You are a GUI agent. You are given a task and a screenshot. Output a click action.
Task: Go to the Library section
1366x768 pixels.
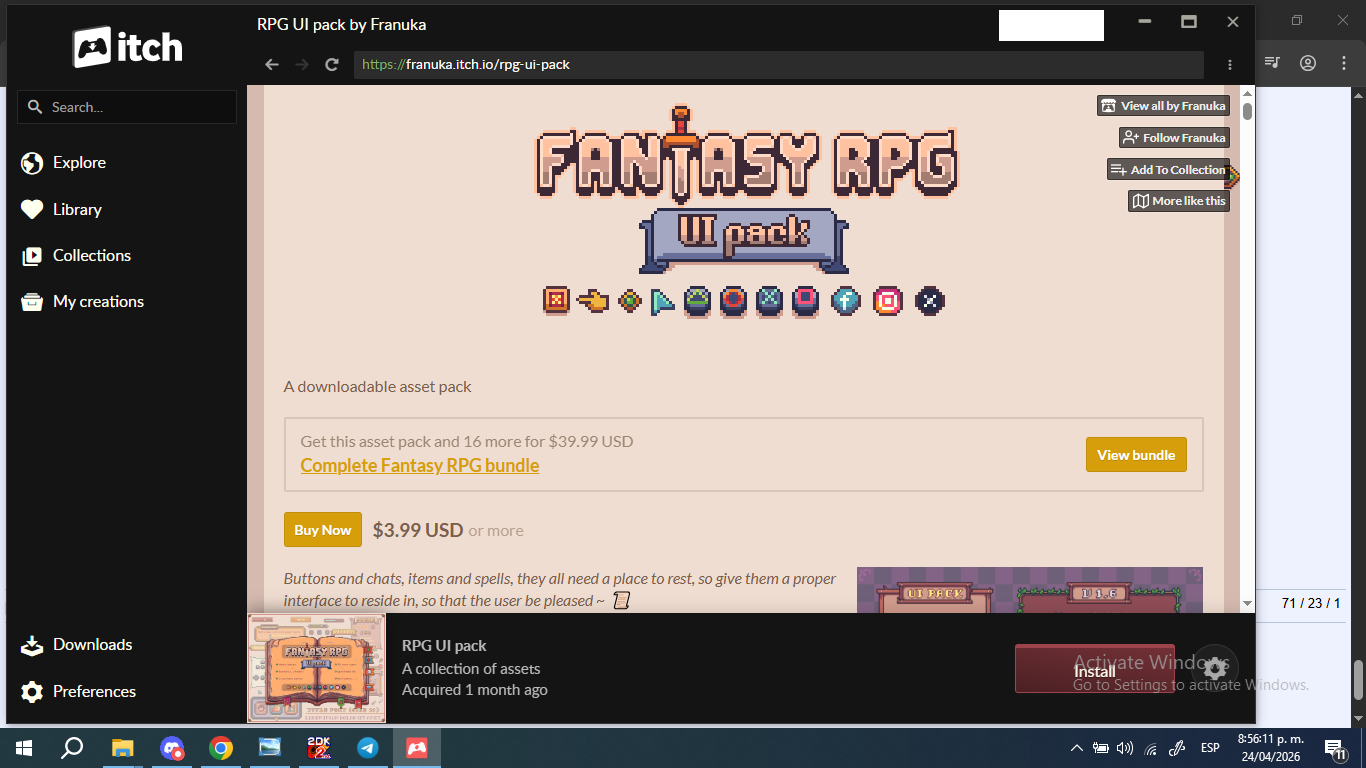(62, 209)
